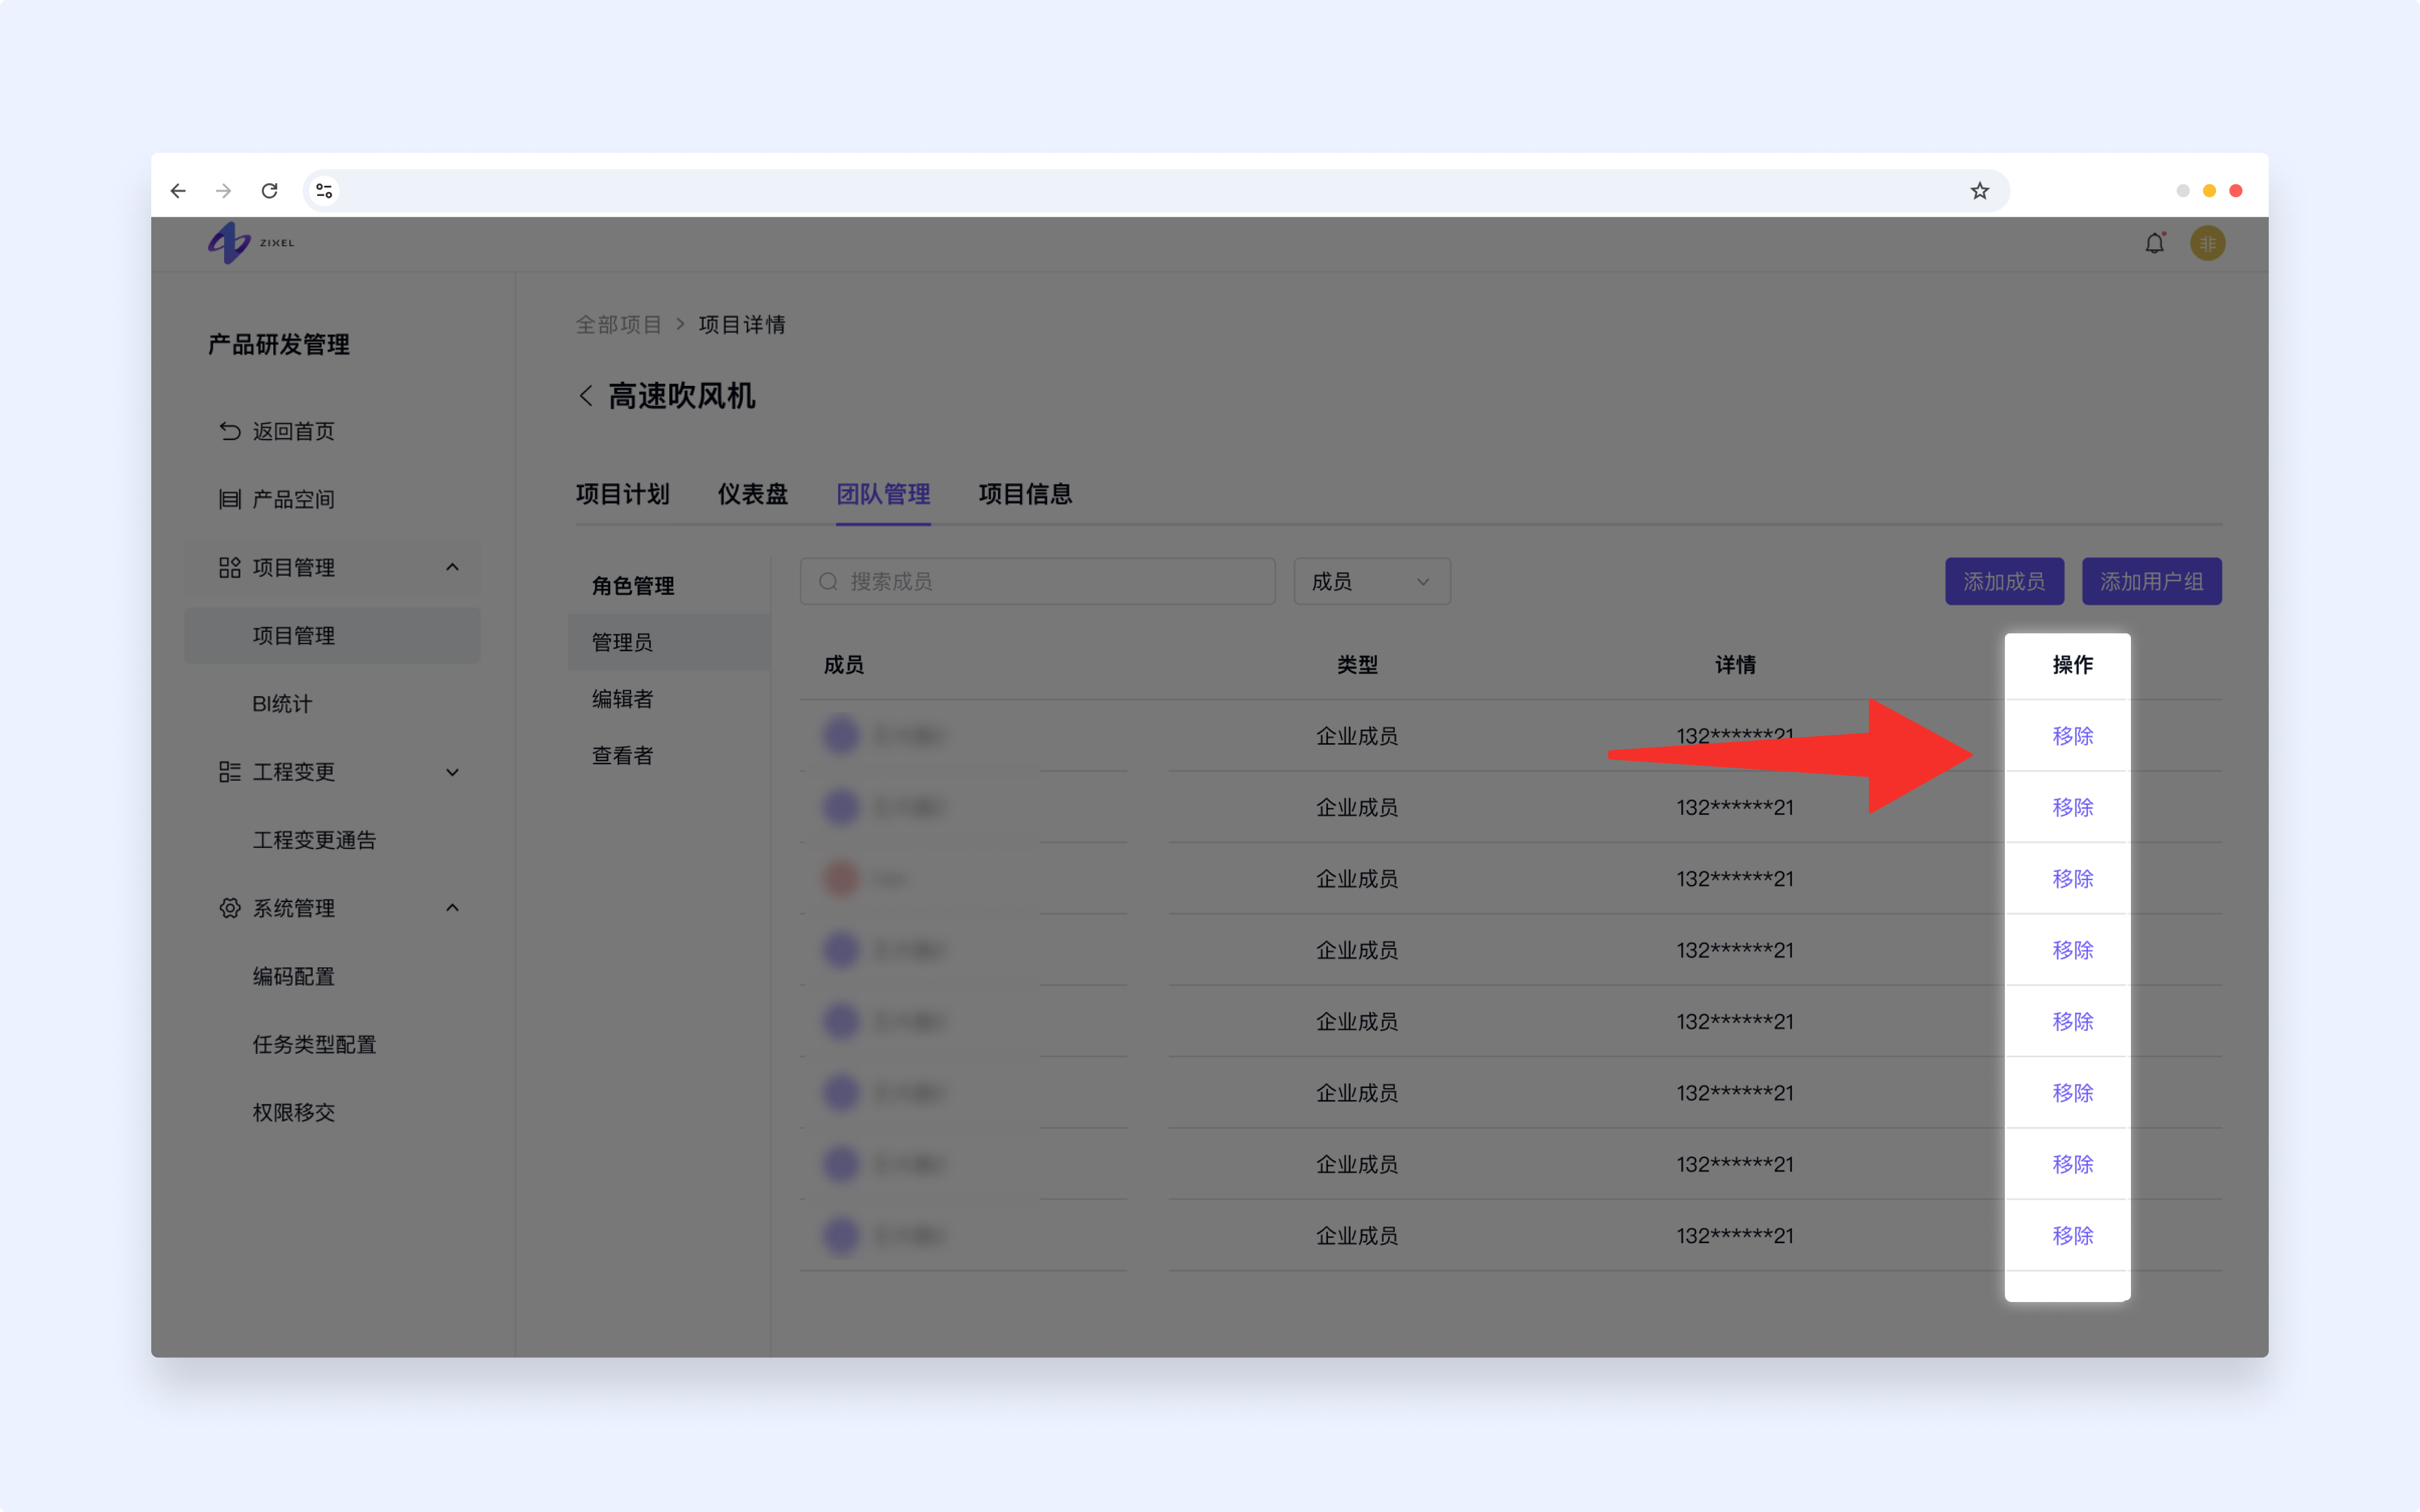
Task: Open 返回首页 in the sidebar
Action: [293, 431]
